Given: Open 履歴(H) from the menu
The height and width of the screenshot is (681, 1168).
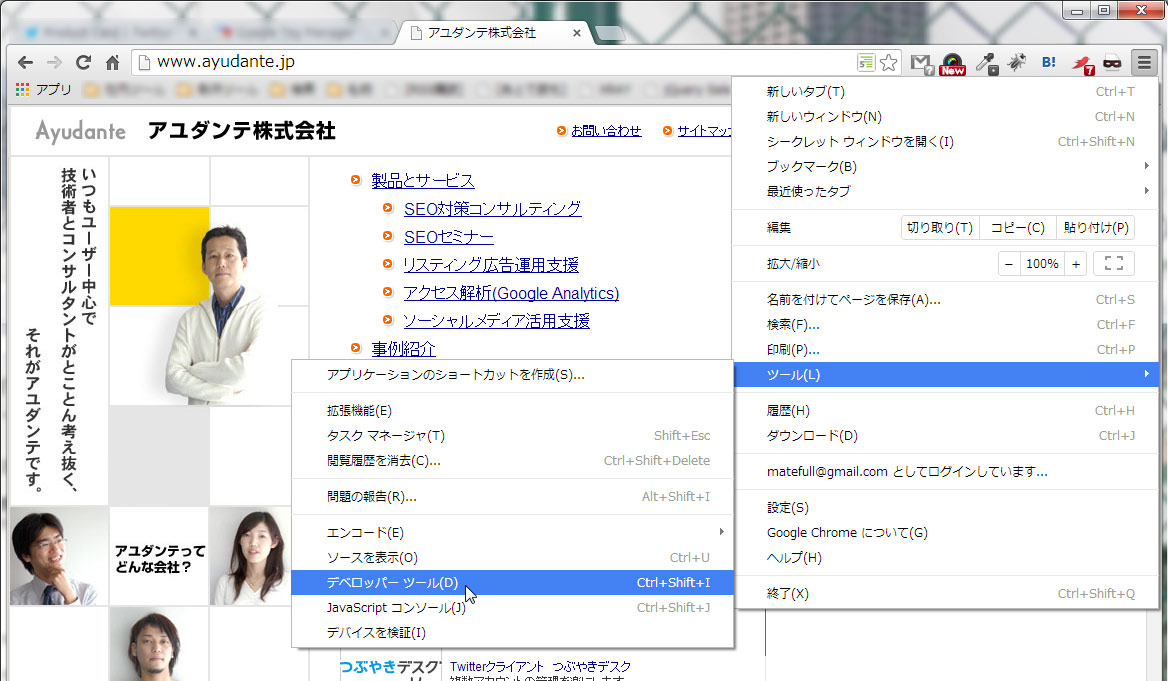Looking at the screenshot, I should pyautogui.click(x=946, y=411).
